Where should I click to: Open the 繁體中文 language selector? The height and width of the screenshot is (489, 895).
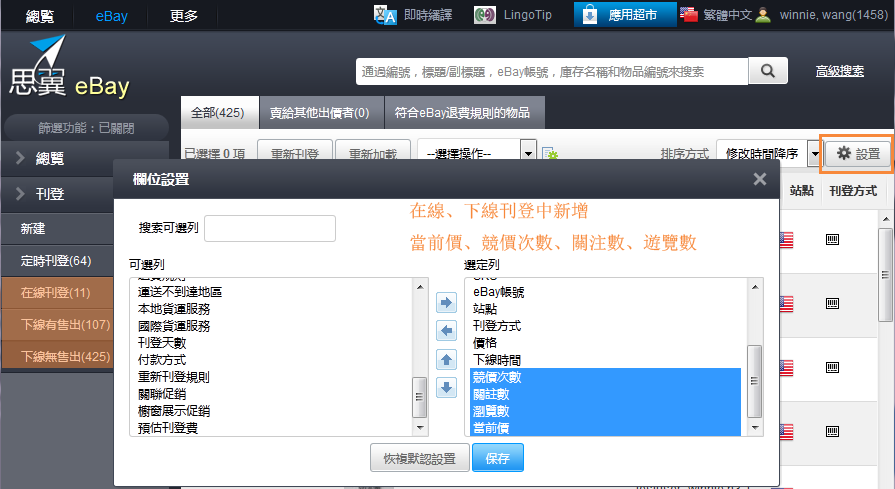pyautogui.click(x=716, y=15)
